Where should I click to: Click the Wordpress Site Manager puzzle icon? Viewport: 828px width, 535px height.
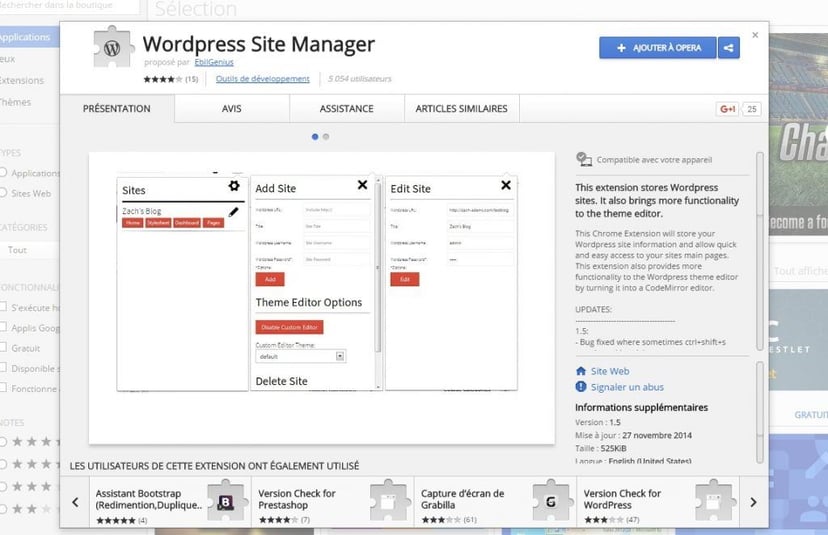coord(112,47)
